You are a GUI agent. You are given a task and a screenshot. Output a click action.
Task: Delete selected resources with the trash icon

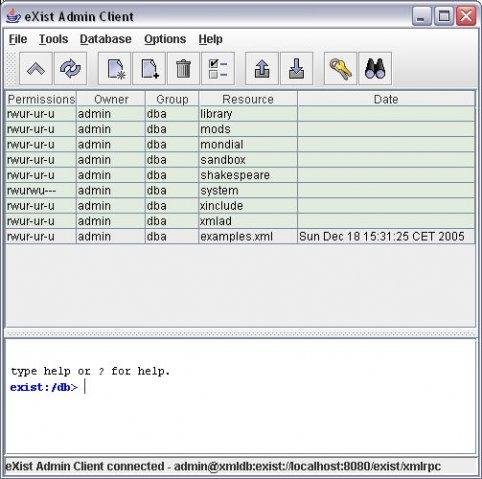[184, 69]
